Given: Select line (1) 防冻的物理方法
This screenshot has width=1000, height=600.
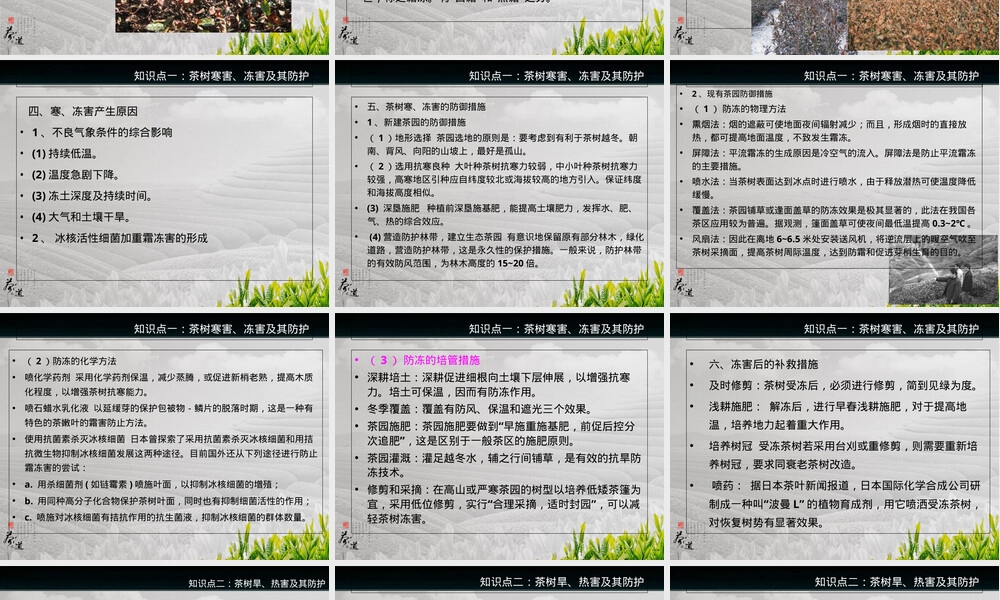Looking at the screenshot, I should pos(739,109).
